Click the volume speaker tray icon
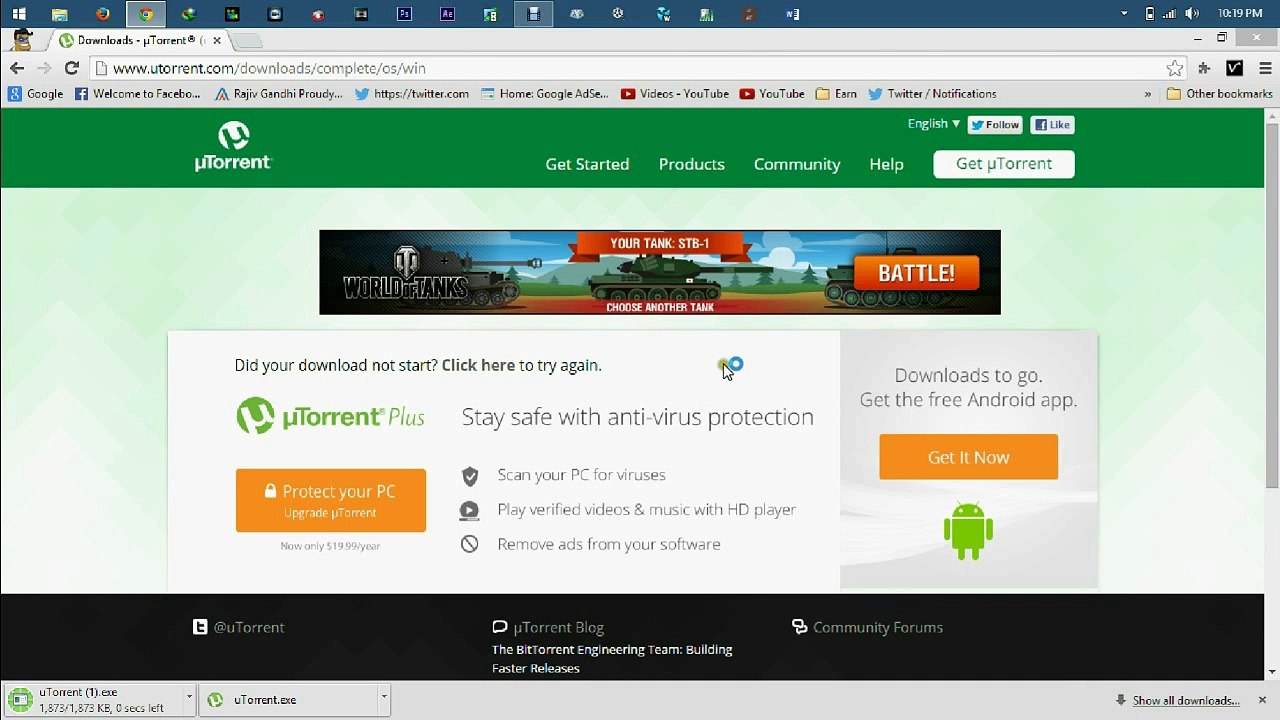The image size is (1280, 720). pos(1191,14)
